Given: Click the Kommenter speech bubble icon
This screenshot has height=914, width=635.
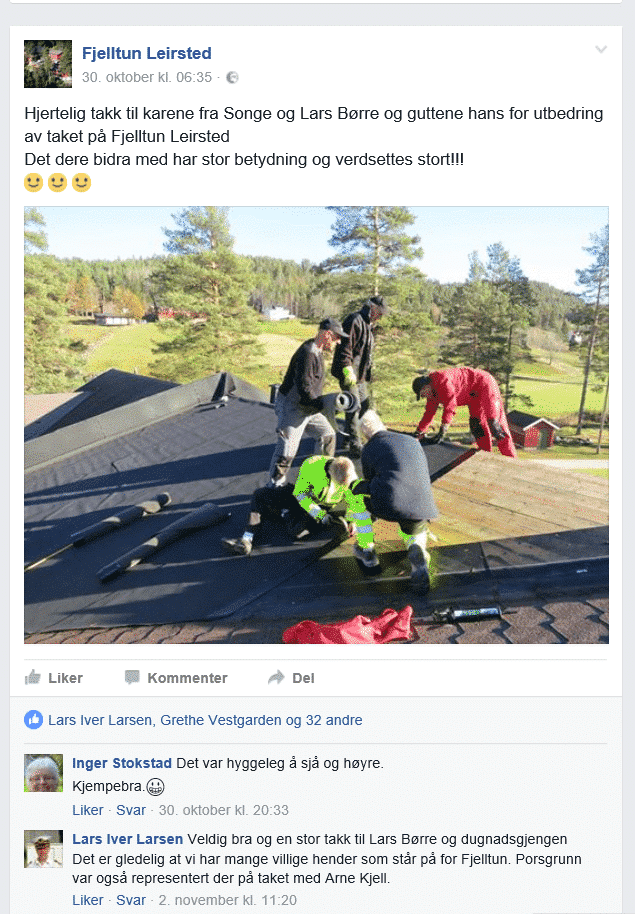Looking at the screenshot, I should [x=132, y=677].
